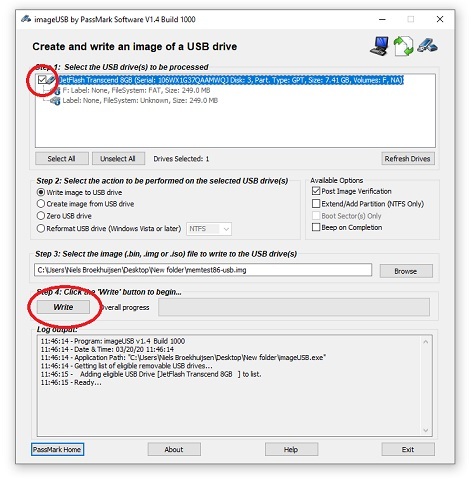Click the computer monitor icon at top right
The image size is (473, 482).
(379, 46)
